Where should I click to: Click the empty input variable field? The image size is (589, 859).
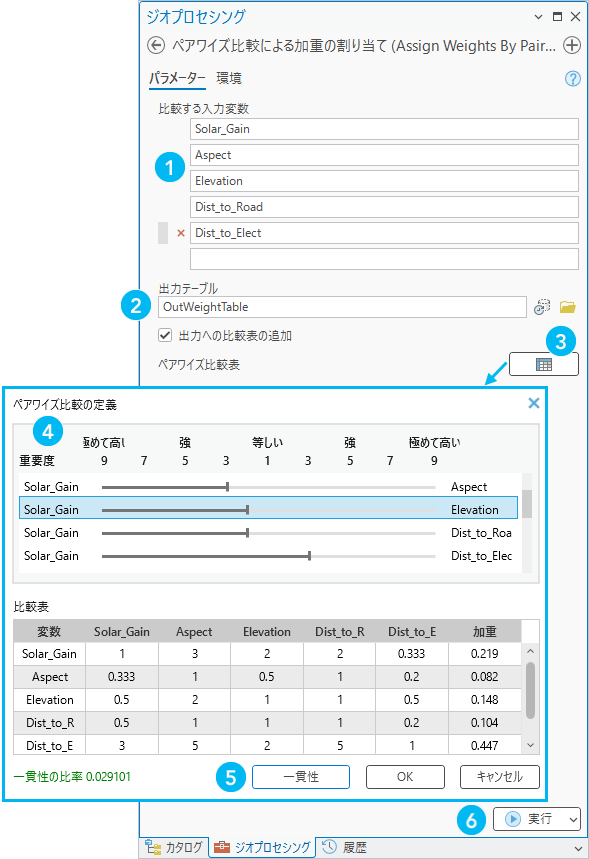click(x=384, y=259)
